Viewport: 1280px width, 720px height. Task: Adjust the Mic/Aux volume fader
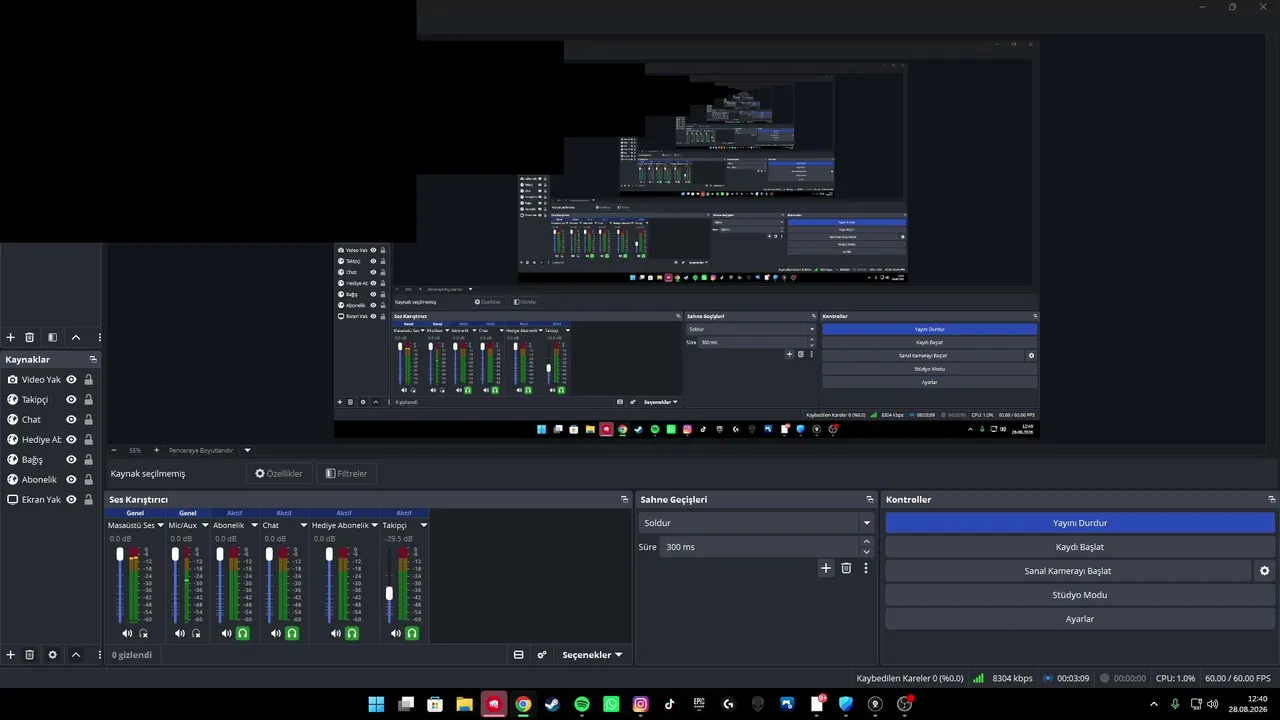[176, 554]
